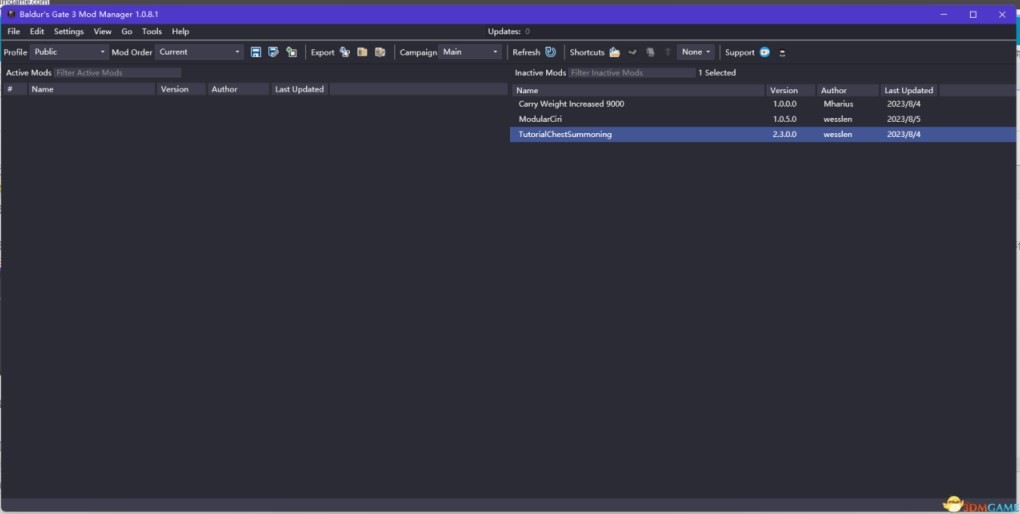Select the ModularCiri mod row
1020x514 pixels.
[x=764, y=119]
